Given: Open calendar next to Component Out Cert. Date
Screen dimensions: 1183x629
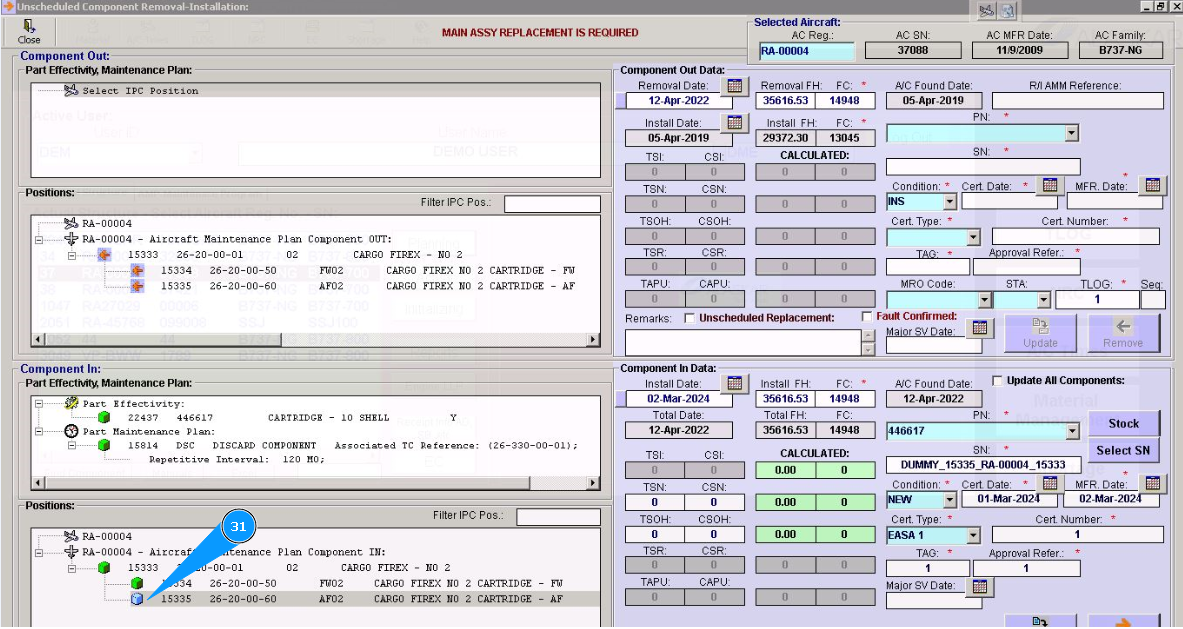Looking at the screenshot, I should [x=1049, y=185].
